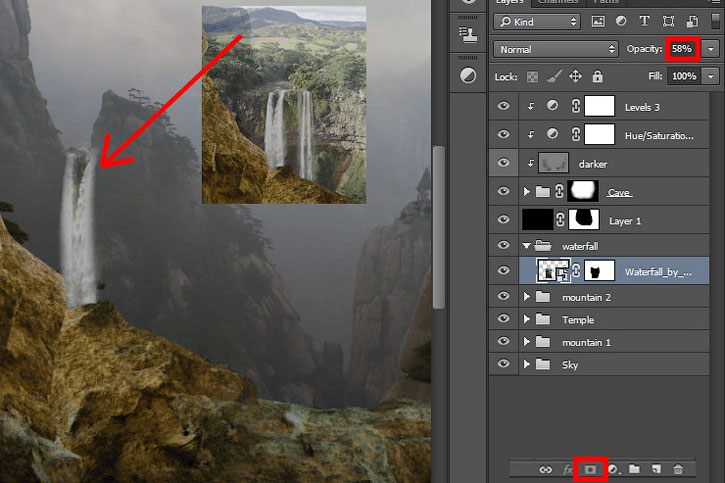Select the Waterfall_by layer mask thumbnail
This screenshot has height=483, width=725.
point(600,271)
